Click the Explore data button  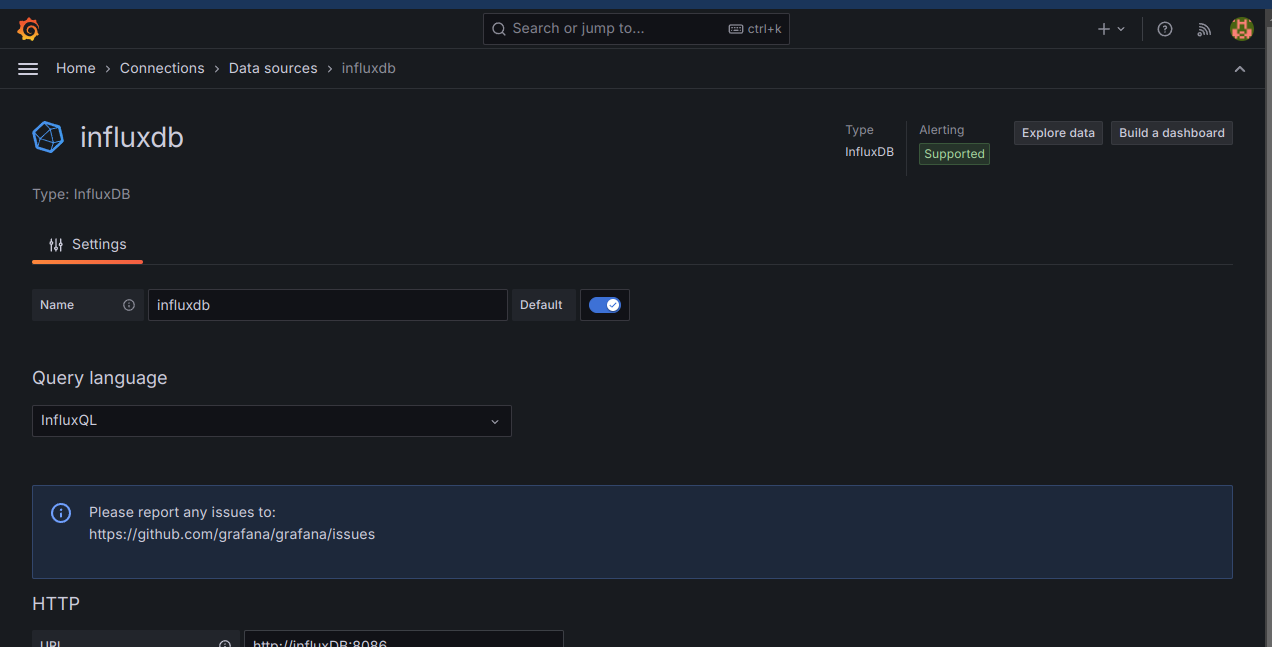coord(1058,133)
